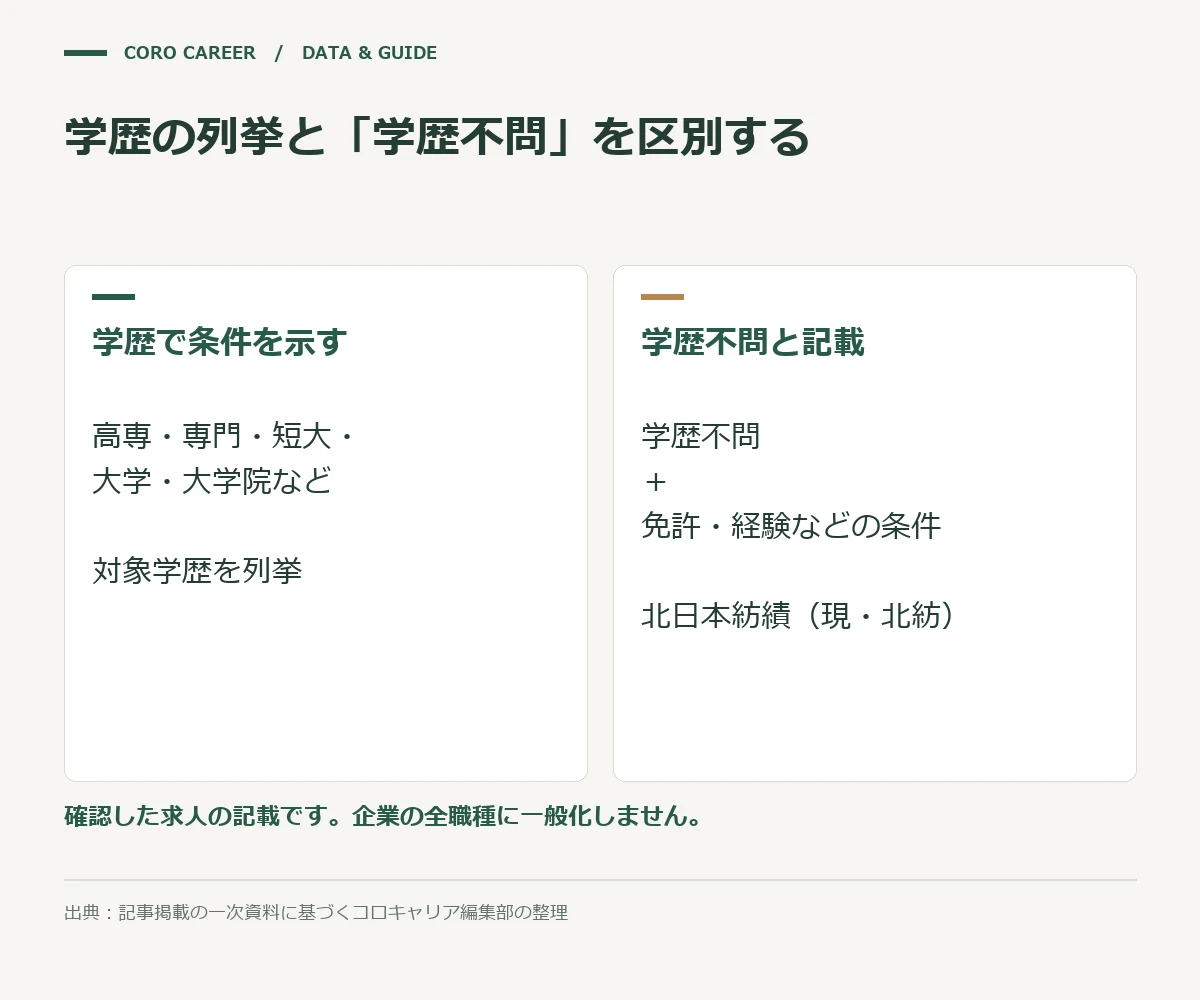Click the text 免許・経験などの条件
This screenshot has height=1000, width=1200.
(x=791, y=526)
